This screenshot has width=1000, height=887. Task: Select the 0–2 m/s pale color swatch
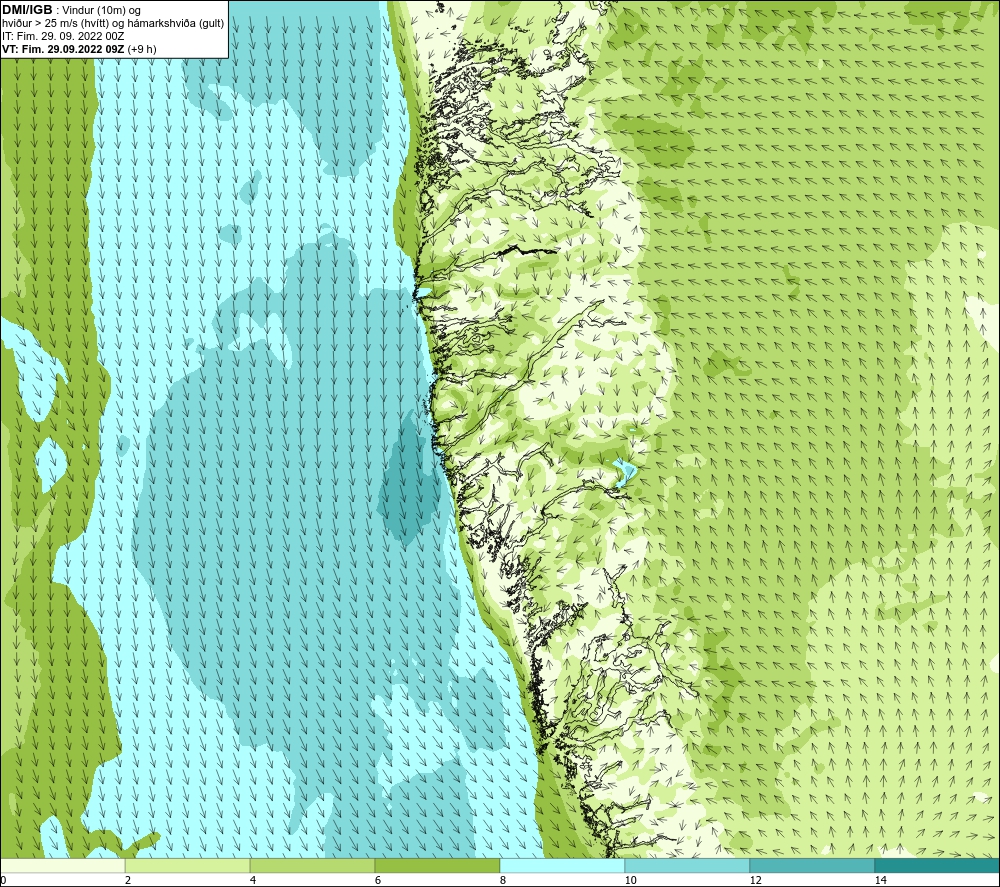(x=62, y=865)
